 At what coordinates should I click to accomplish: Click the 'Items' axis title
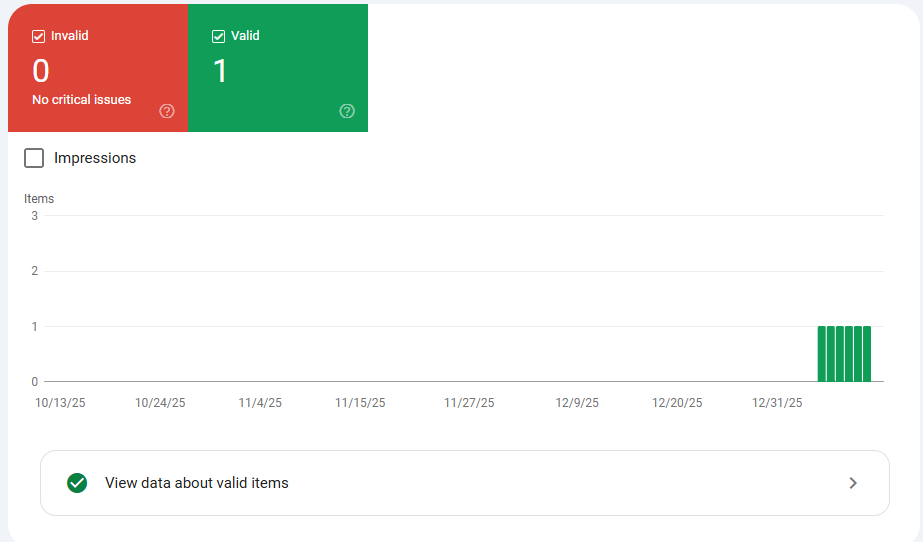click(x=39, y=199)
